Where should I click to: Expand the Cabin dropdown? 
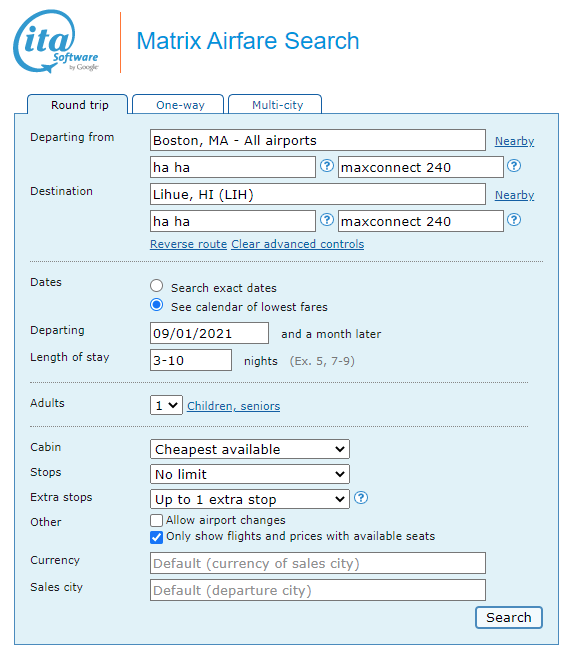click(x=250, y=449)
